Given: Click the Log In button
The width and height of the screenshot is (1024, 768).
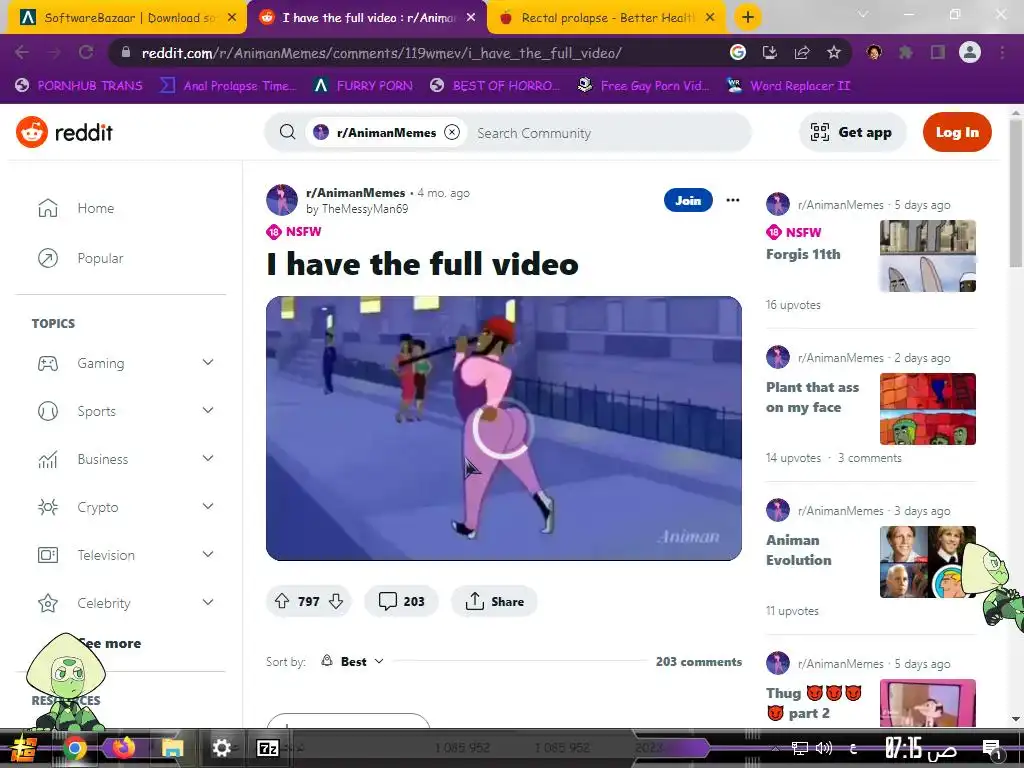Looking at the screenshot, I should tap(957, 133).
